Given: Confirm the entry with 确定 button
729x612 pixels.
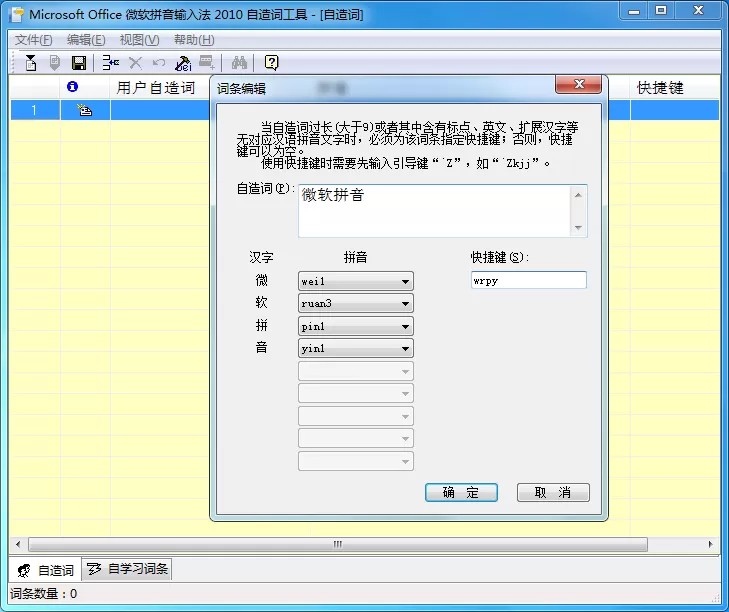Looking at the screenshot, I should click(x=461, y=492).
